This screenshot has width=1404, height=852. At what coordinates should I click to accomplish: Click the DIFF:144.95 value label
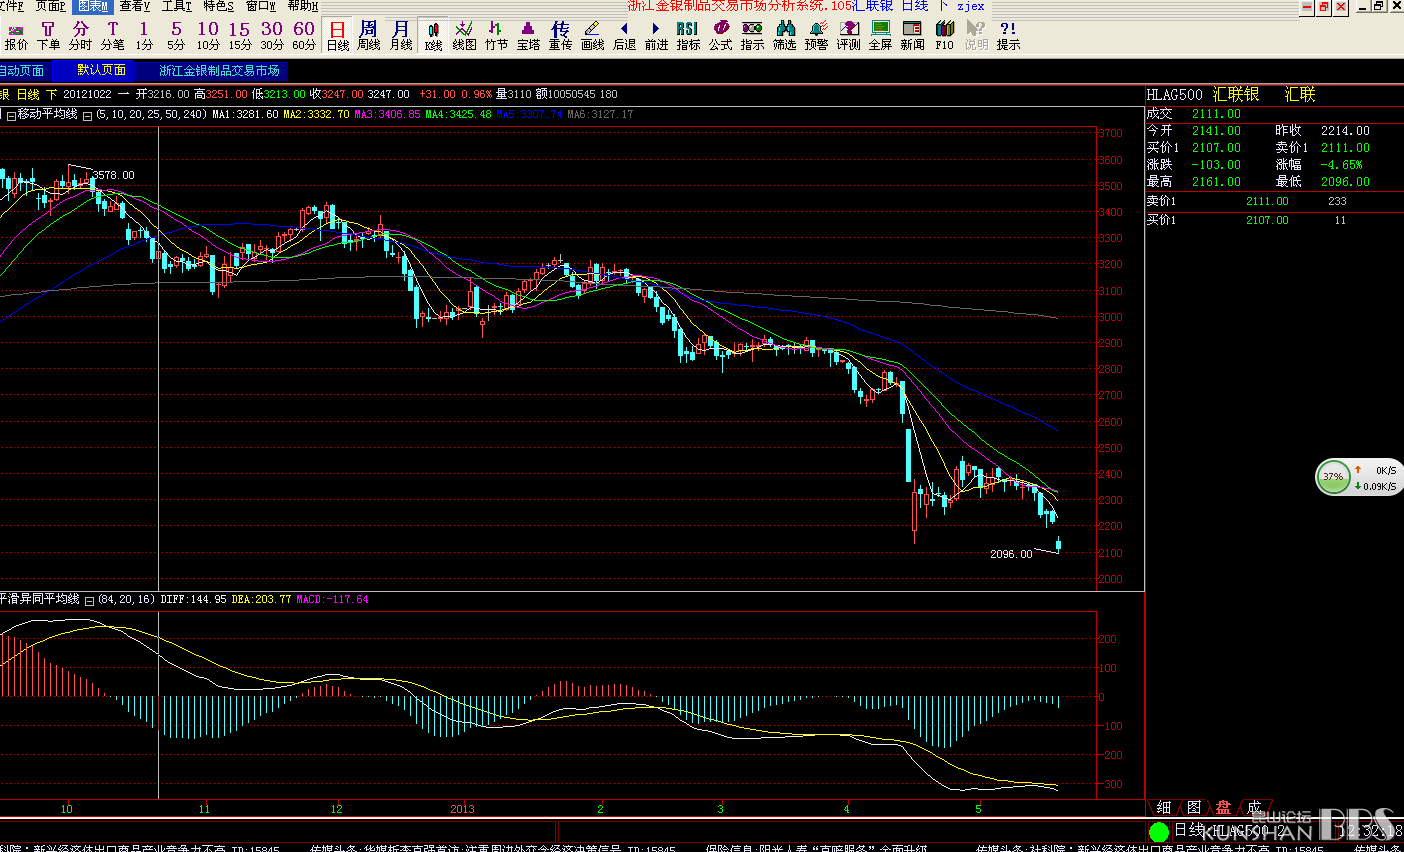[x=193, y=600]
